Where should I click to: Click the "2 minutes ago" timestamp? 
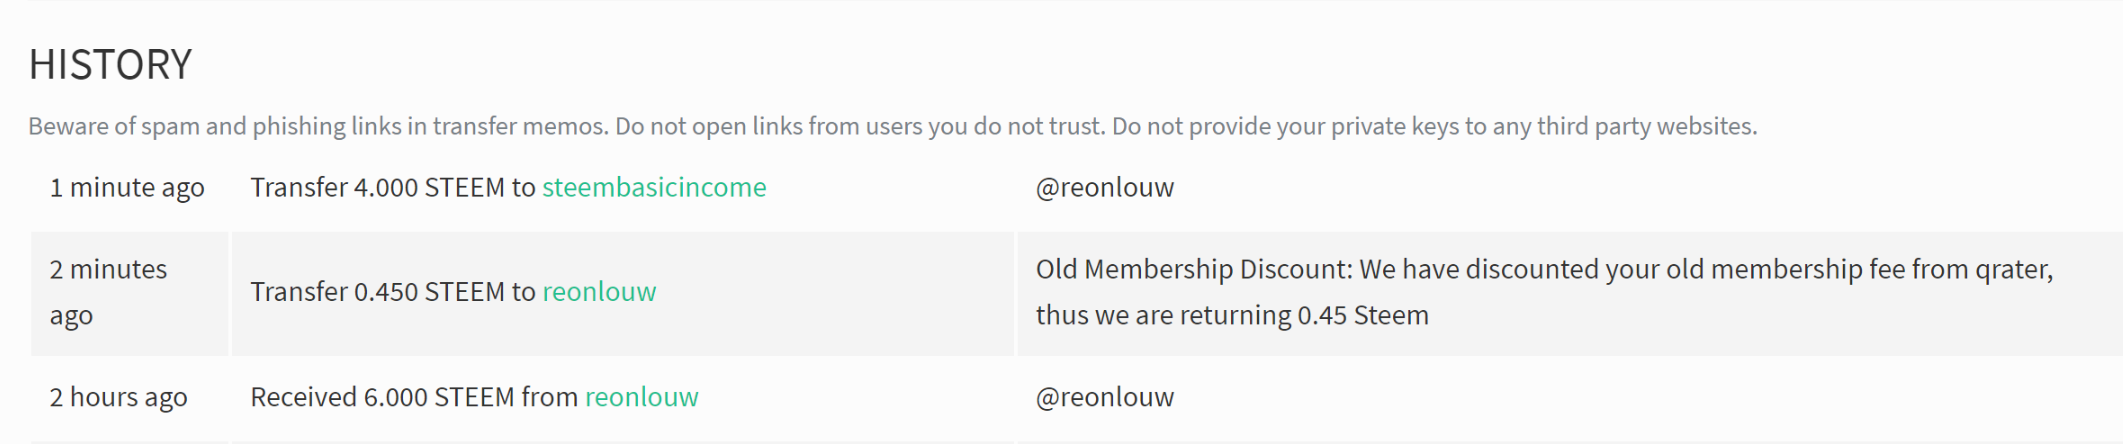point(108,292)
